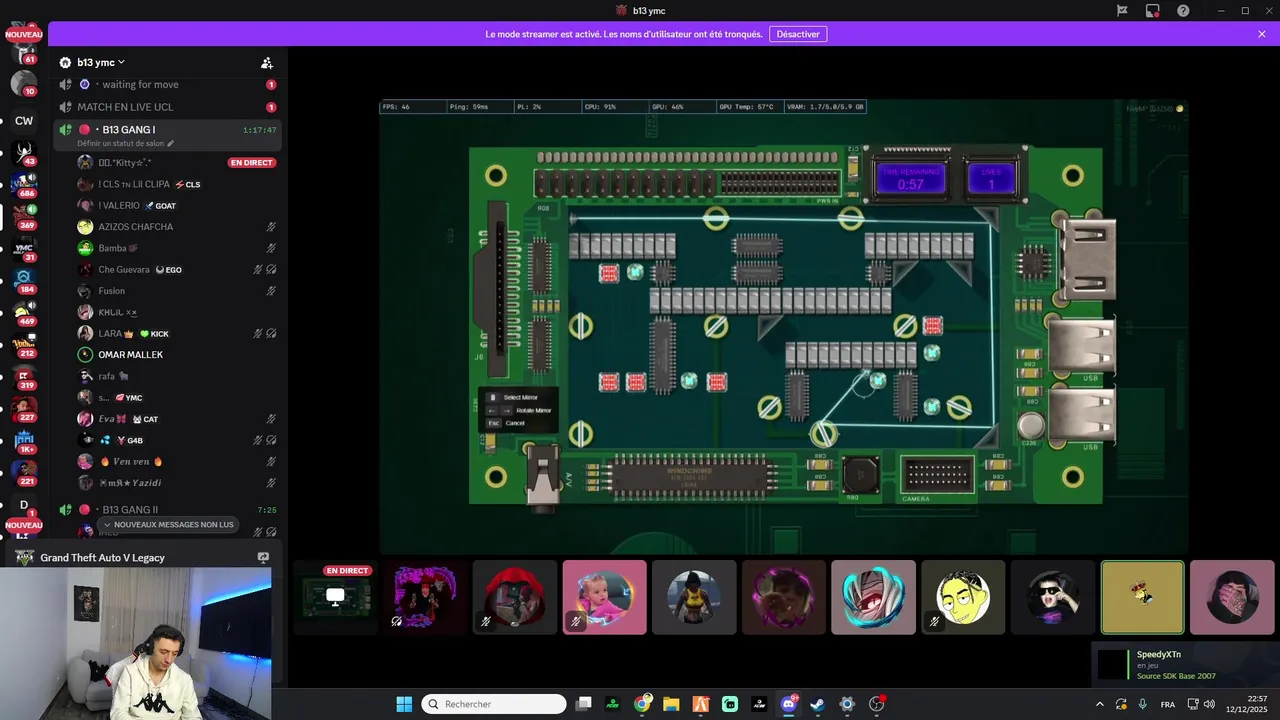
Task: Select the red hooded avatar participant tile
Action: point(515,597)
